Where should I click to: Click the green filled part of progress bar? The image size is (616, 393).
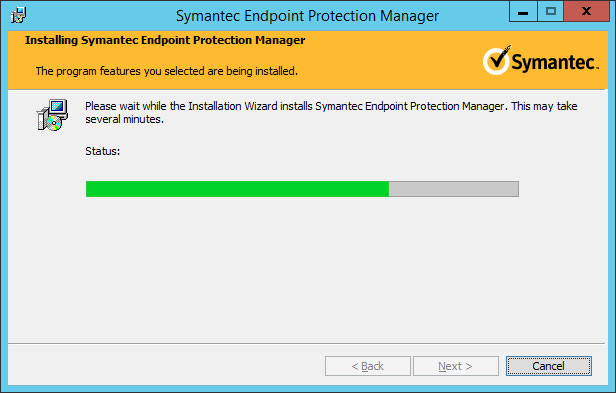tap(237, 189)
